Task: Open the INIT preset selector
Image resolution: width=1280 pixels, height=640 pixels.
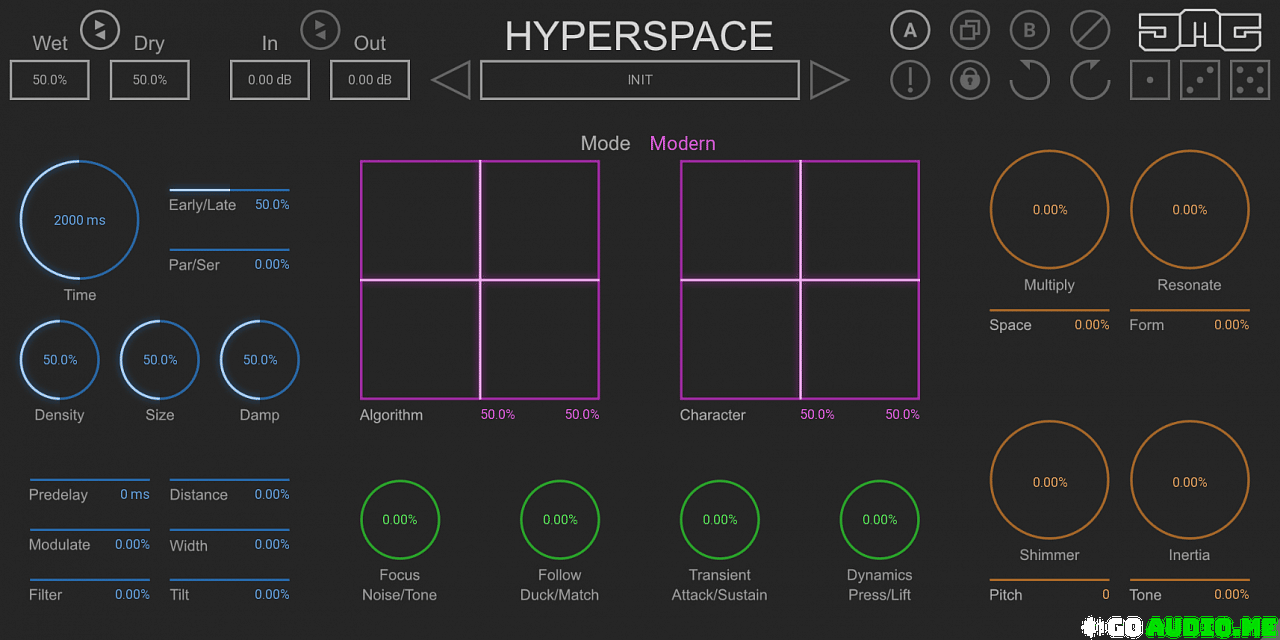Action: tap(640, 80)
